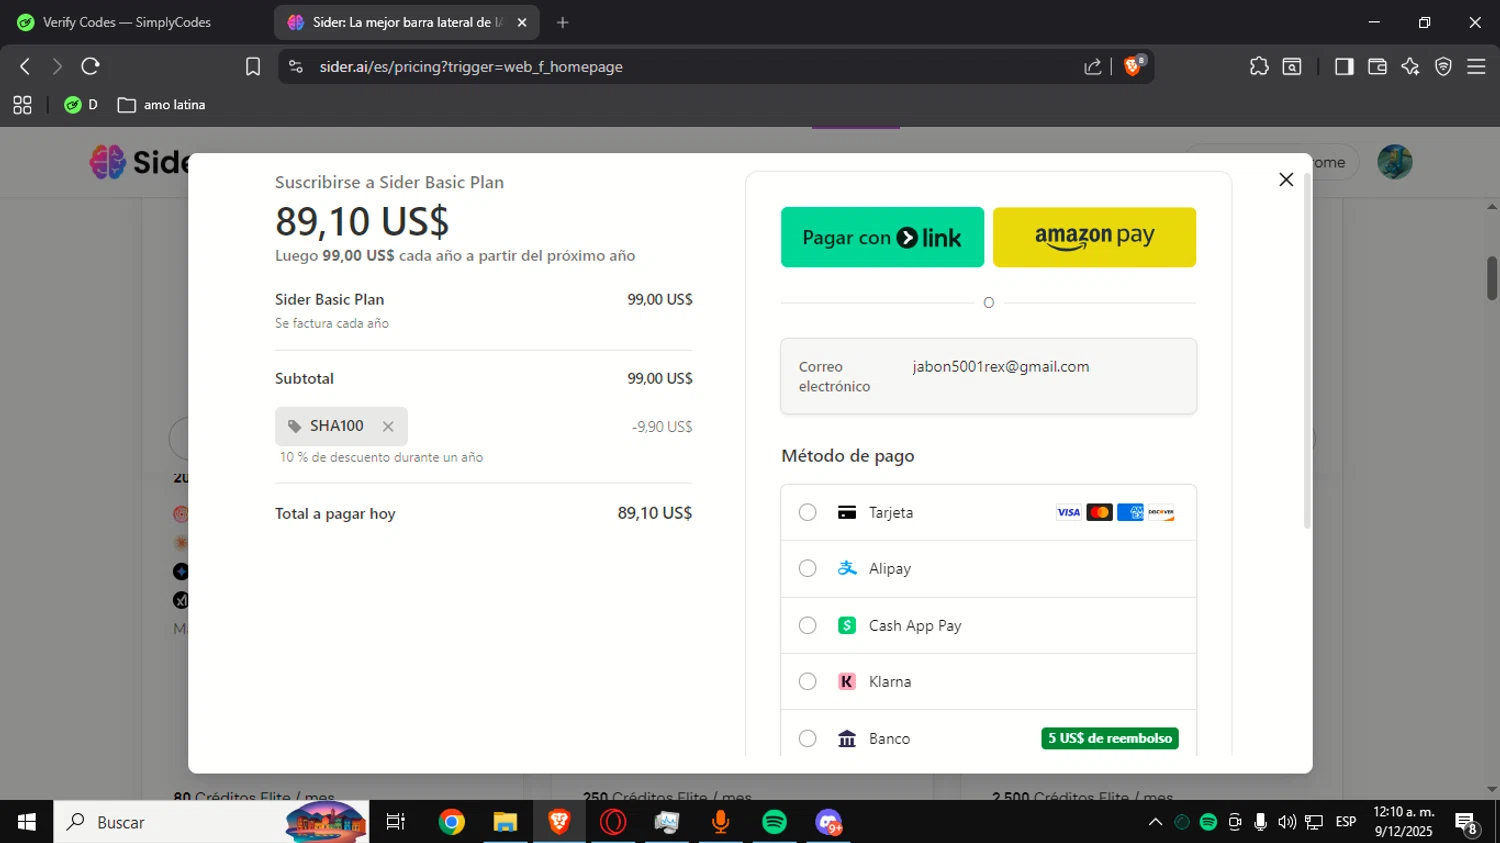Reload the current page
This screenshot has width=1500, height=843.
(x=90, y=66)
